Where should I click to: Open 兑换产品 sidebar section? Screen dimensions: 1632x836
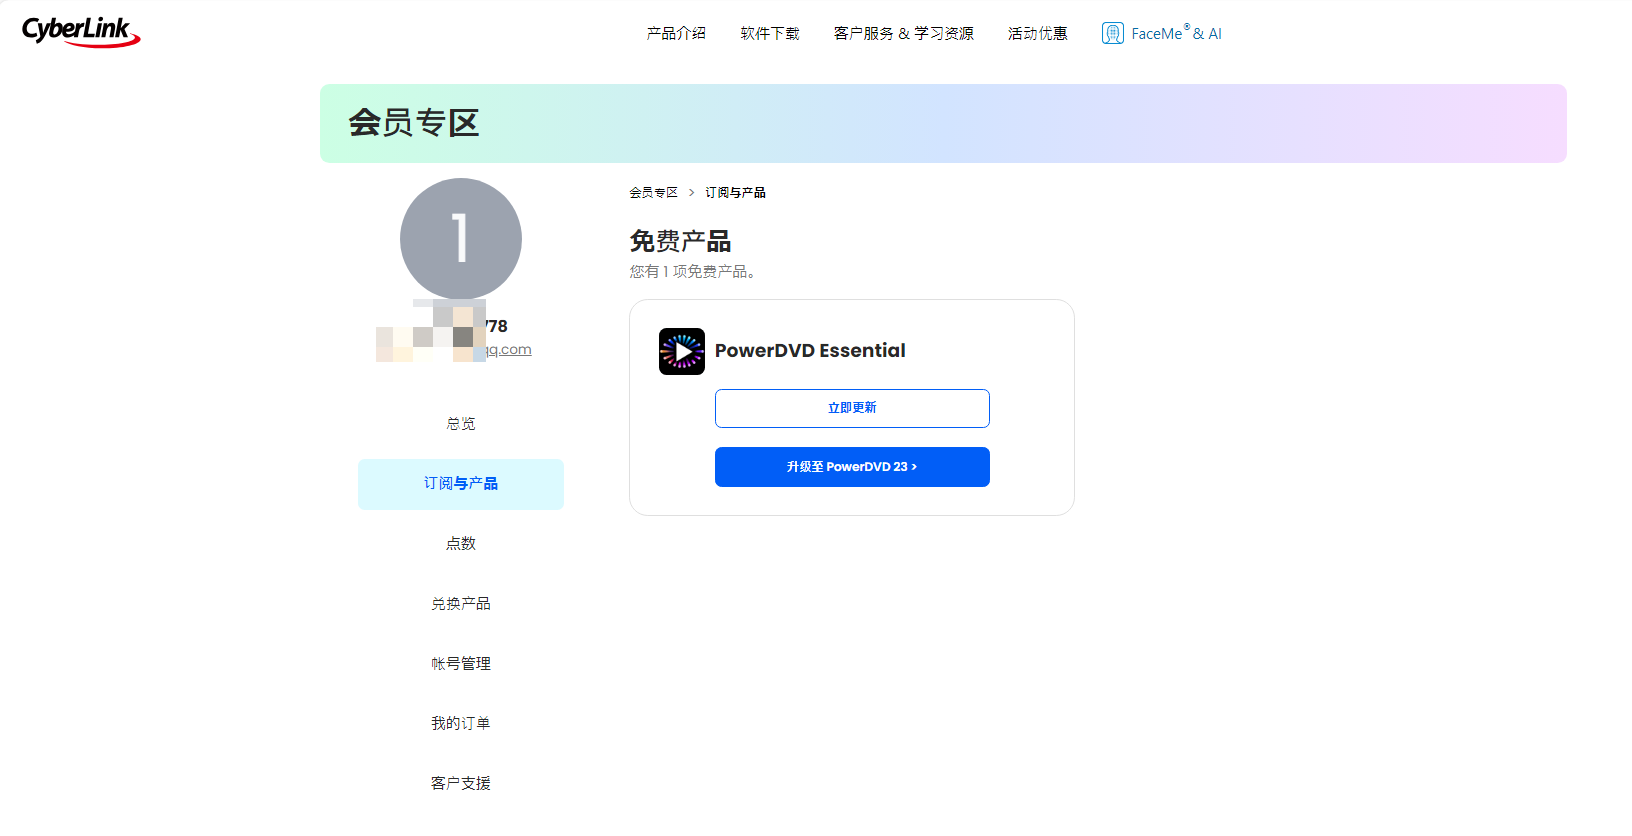[x=461, y=604]
